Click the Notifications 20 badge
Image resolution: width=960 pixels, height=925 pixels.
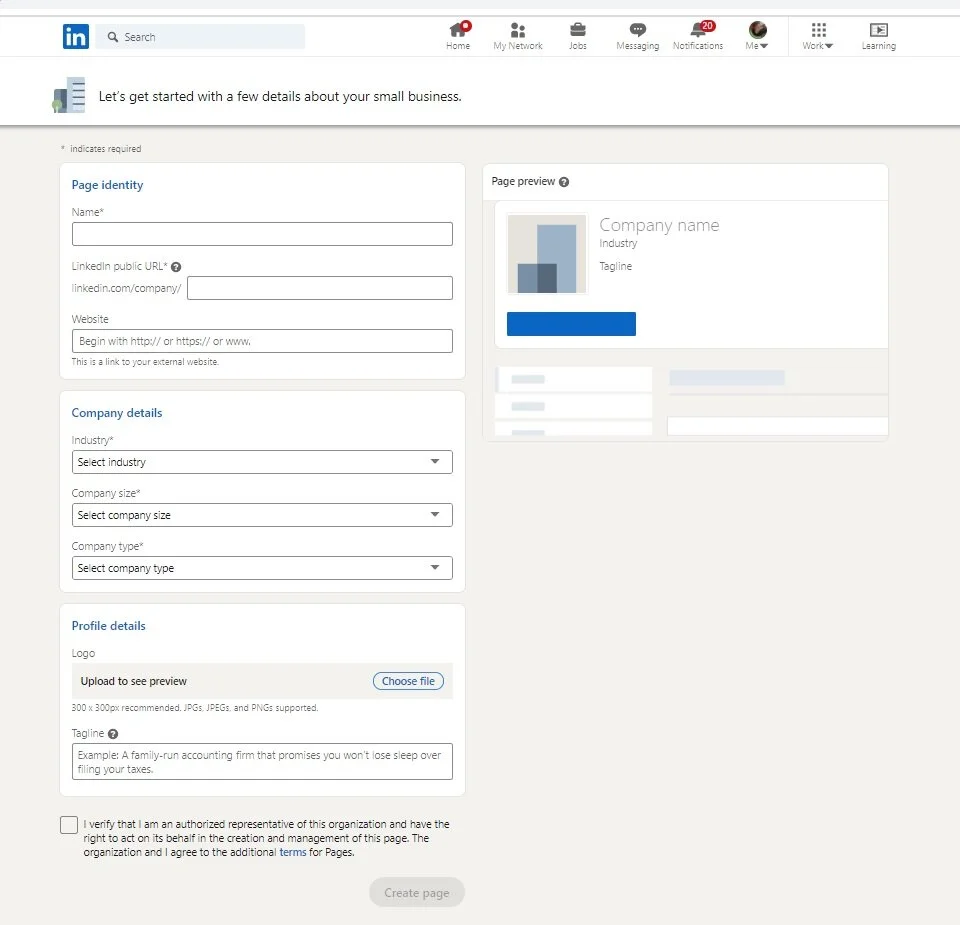pyautogui.click(x=708, y=26)
